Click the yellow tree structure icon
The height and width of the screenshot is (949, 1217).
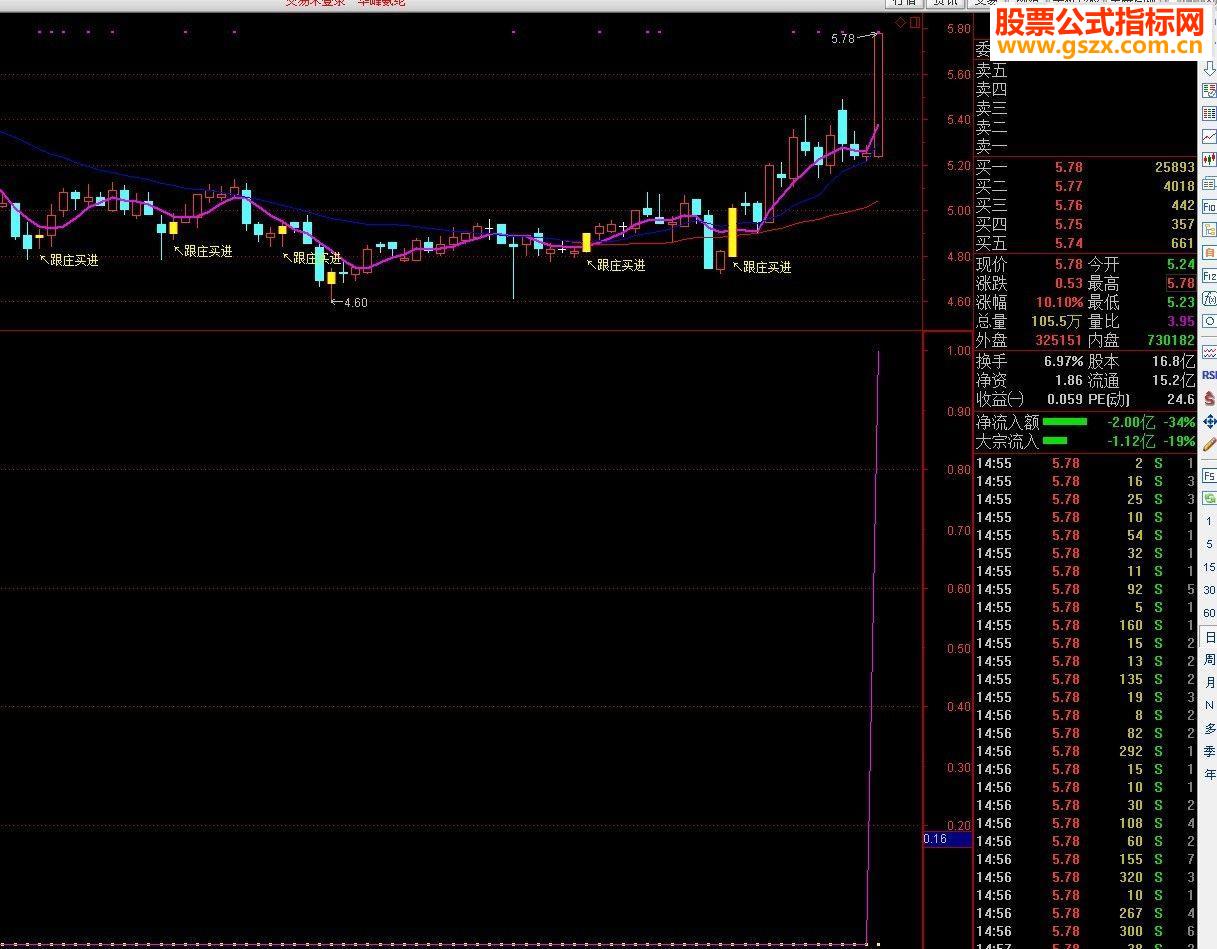pyautogui.click(x=1209, y=230)
